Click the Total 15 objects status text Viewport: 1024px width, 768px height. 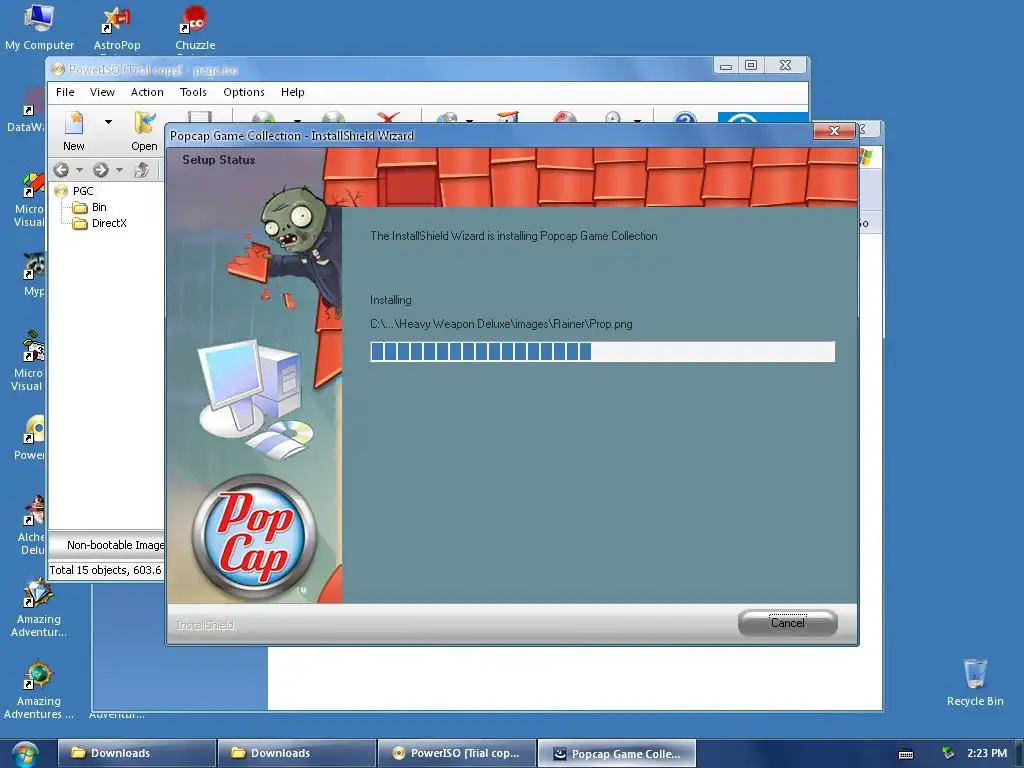tap(105, 570)
